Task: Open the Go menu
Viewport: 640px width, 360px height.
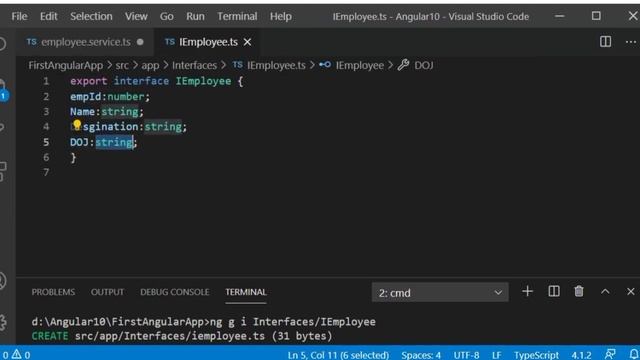Action: click(167, 16)
